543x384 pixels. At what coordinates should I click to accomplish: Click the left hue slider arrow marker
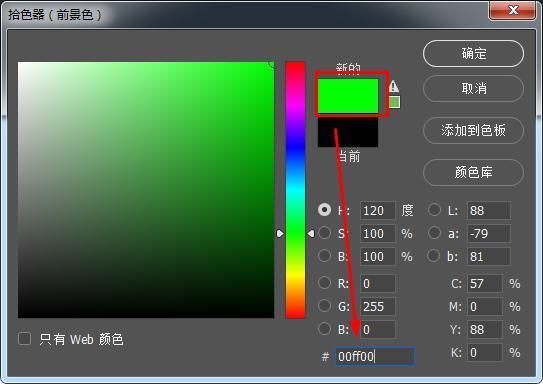pos(280,234)
